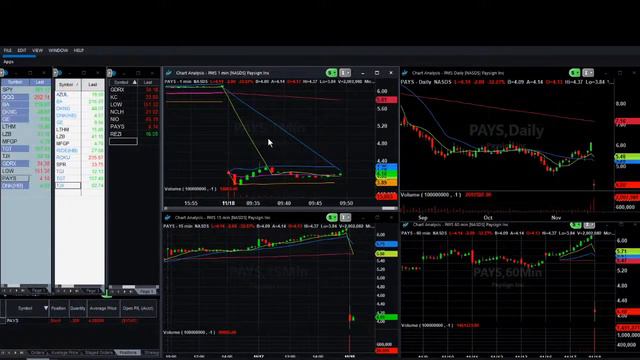The width and height of the screenshot is (640, 360).
Task: Select REZI row in dark watchlist
Action: pyautogui.click(x=134, y=134)
